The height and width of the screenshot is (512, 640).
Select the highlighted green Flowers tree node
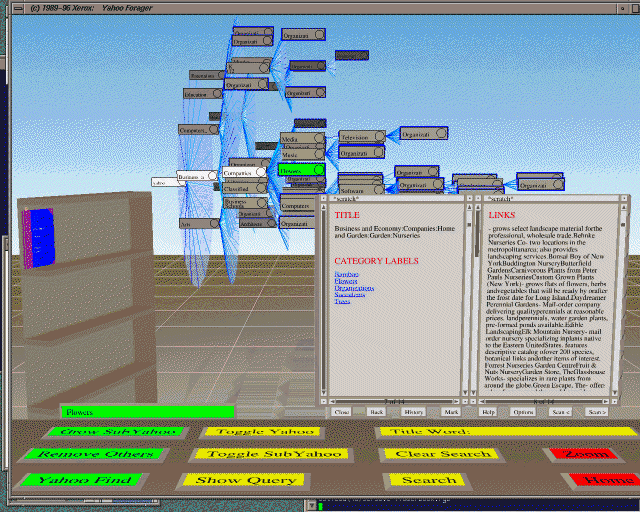tap(302, 170)
